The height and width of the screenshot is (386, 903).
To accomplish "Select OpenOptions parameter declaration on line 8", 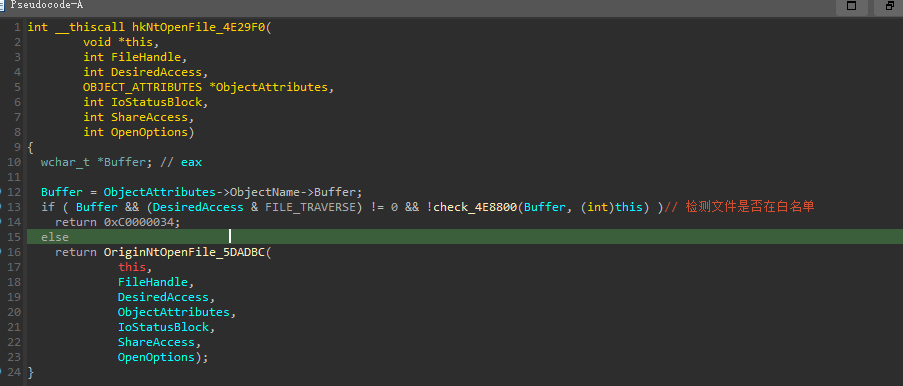I will pyautogui.click(x=135, y=132).
